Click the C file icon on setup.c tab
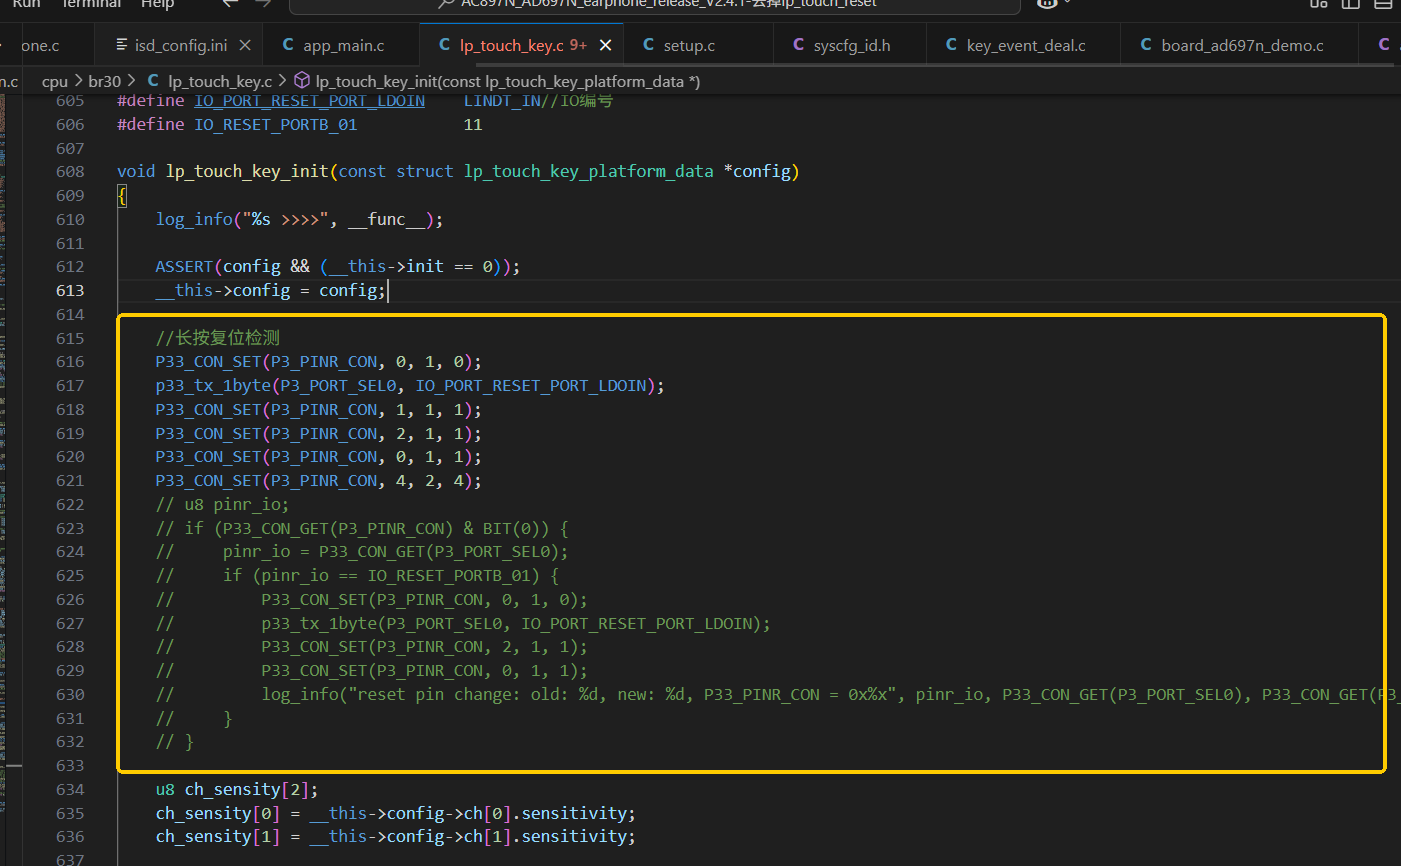1401x866 pixels. (x=649, y=45)
